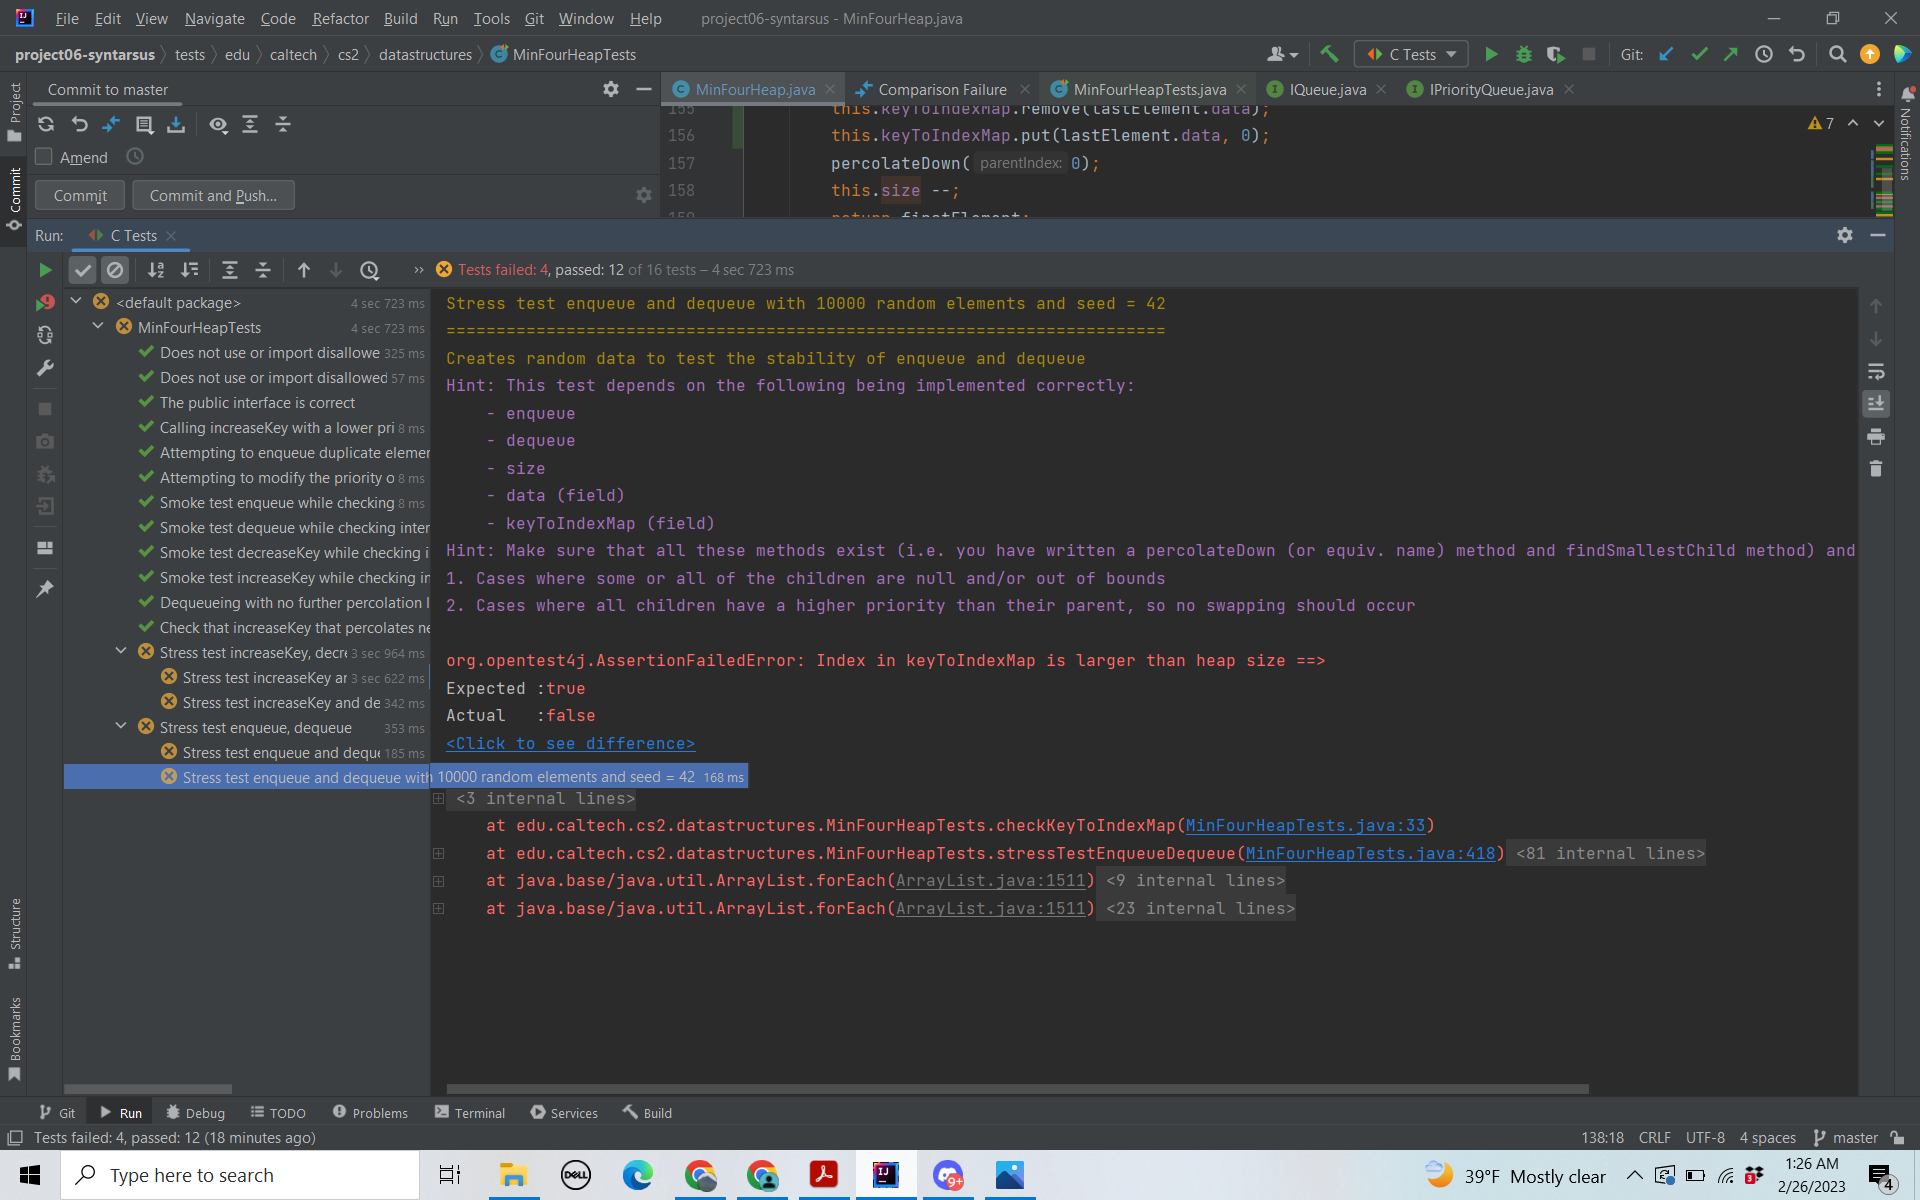
Task: Click the Commit and Push button
Action: point(213,195)
